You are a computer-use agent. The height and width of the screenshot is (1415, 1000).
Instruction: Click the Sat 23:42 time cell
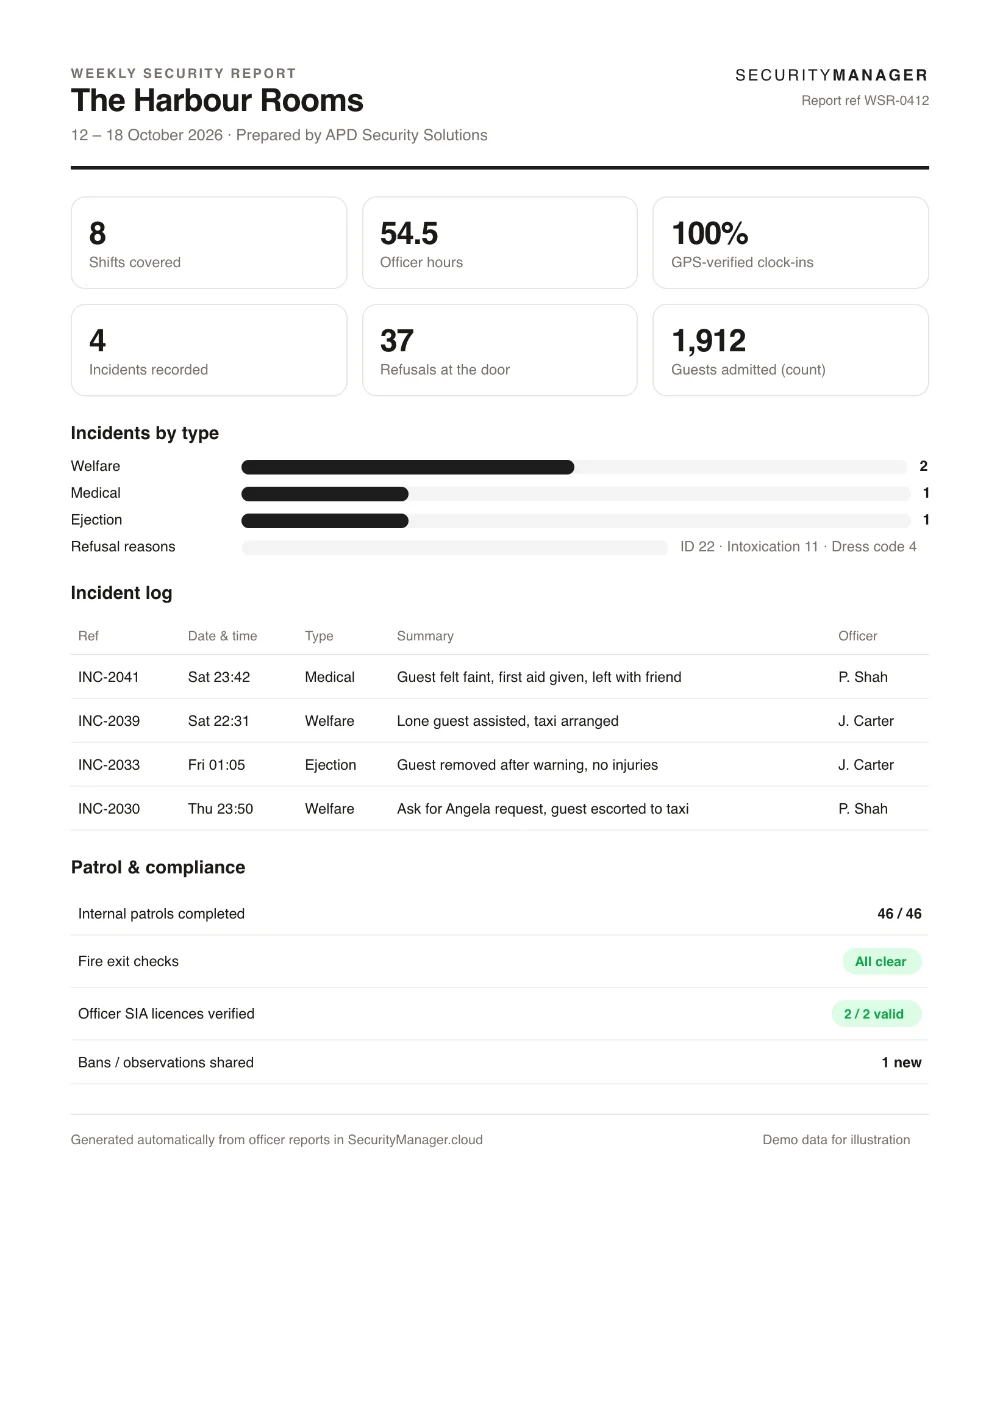pyautogui.click(x=219, y=677)
